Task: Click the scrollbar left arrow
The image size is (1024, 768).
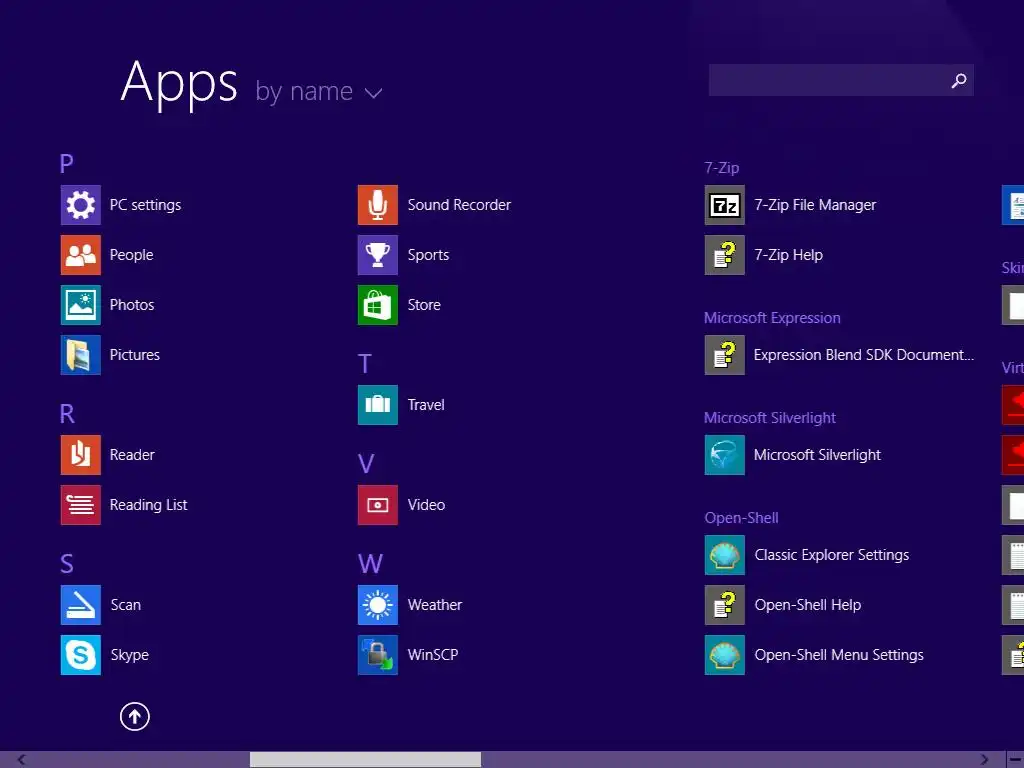Action: (x=22, y=759)
